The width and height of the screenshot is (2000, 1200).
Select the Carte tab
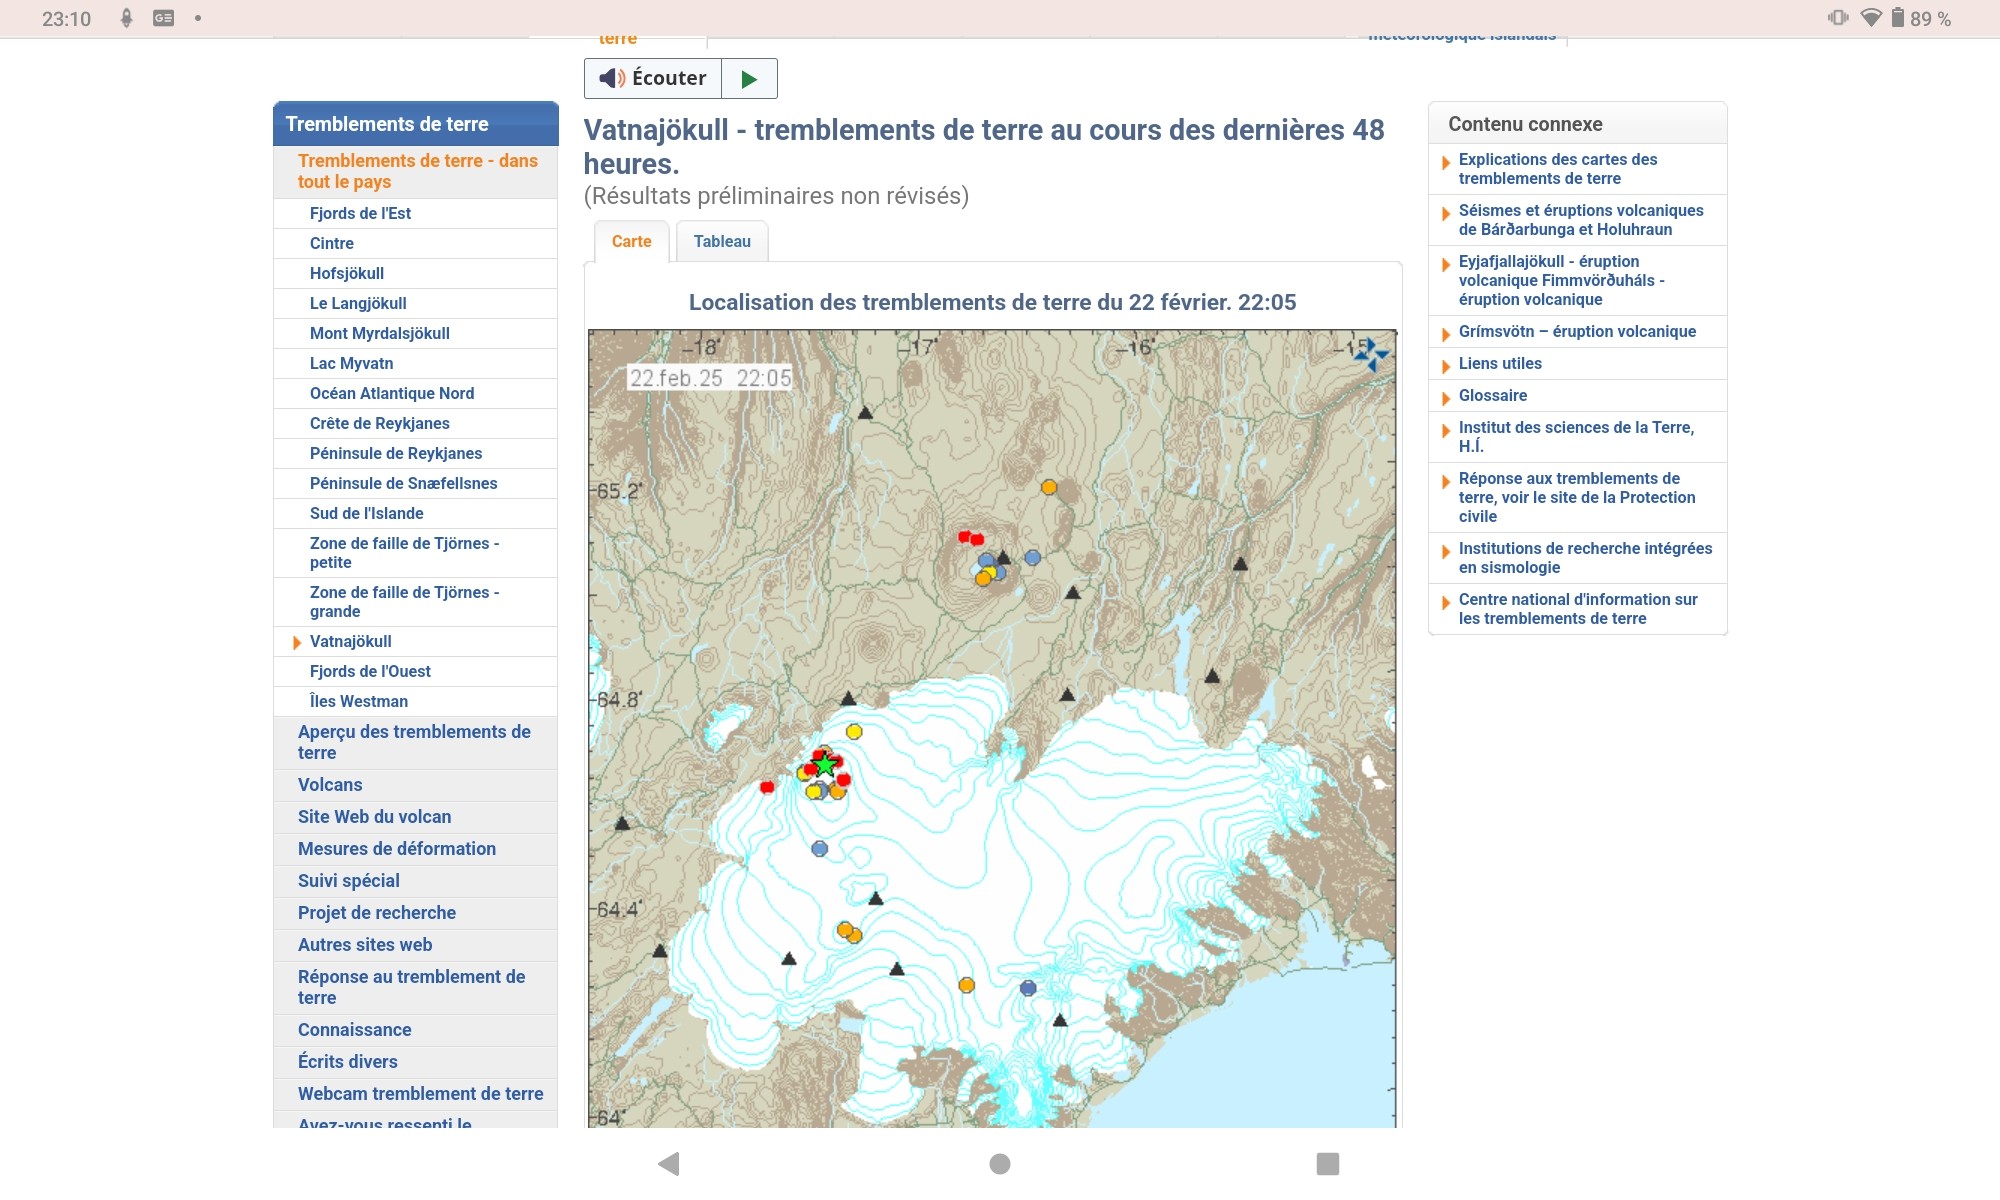point(631,241)
